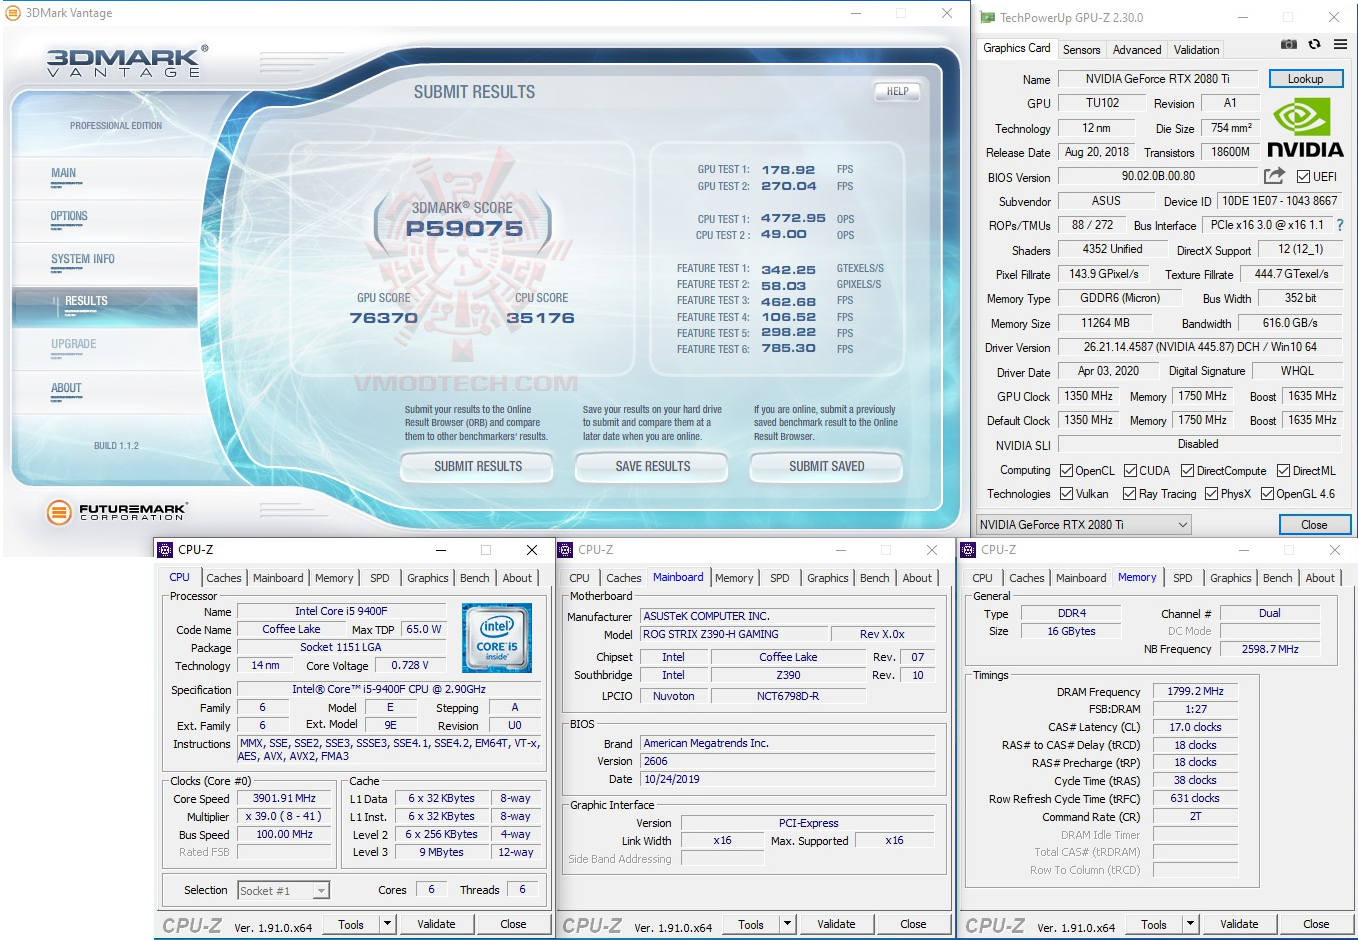1358x940 pixels.
Task: Click the GPU-Z refresh icon
Action: pyautogui.click(x=1314, y=44)
